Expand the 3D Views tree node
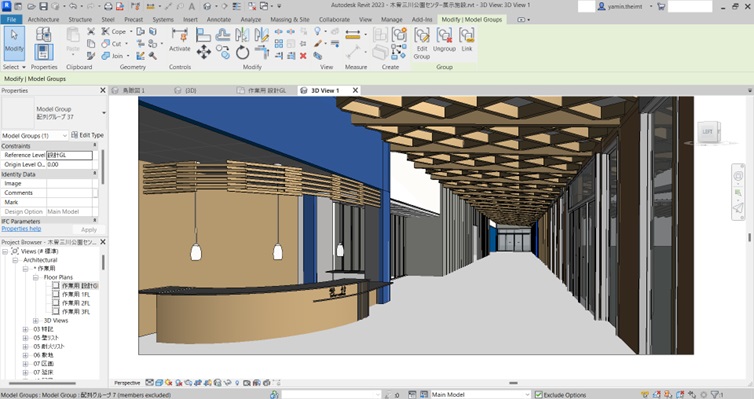The image size is (754, 399). pos(36,321)
